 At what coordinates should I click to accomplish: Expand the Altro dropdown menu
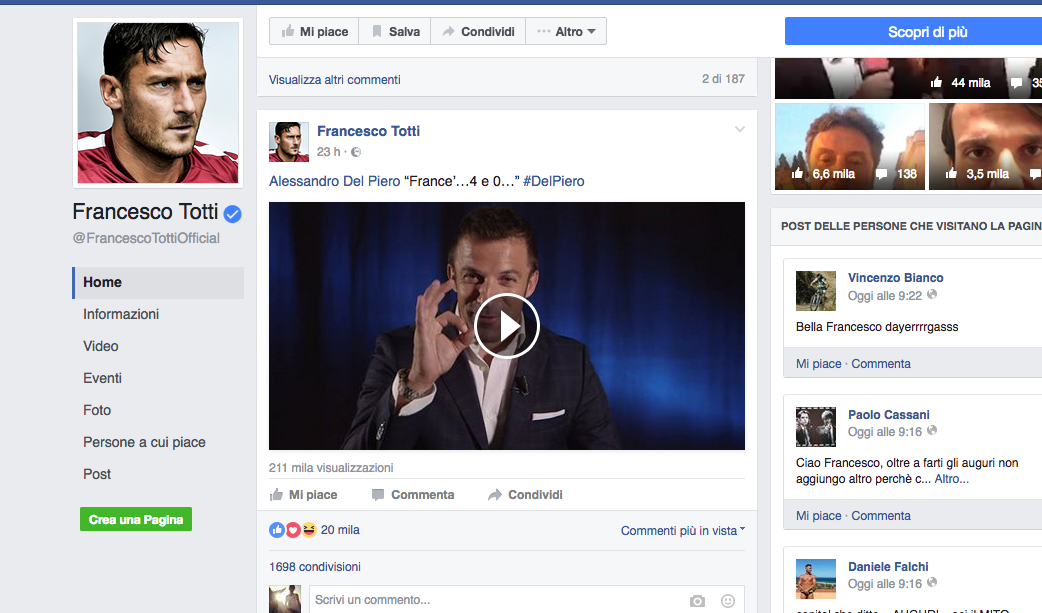point(566,32)
